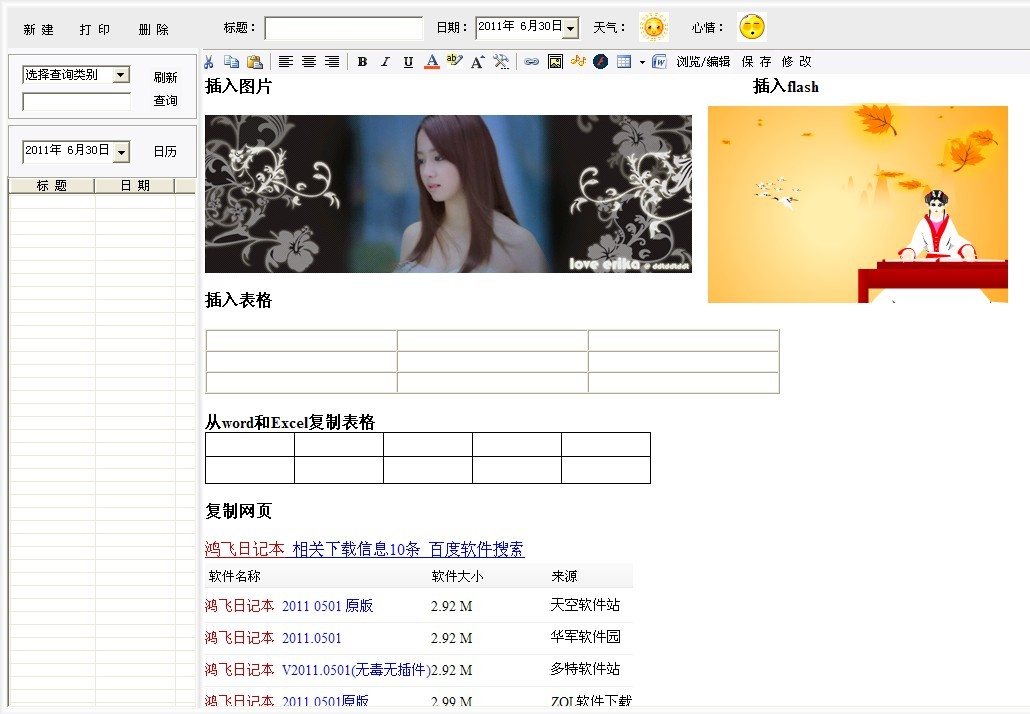Click the 日期 column header in list
Screen dimensions: 1030x714
click(135, 186)
